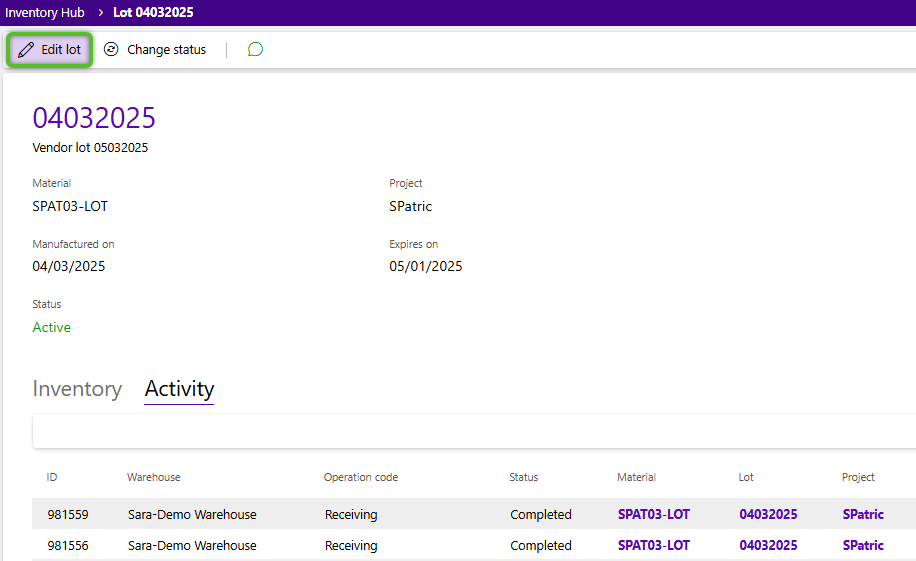Sort by the ID column header
This screenshot has height=561, width=916.
click(52, 477)
